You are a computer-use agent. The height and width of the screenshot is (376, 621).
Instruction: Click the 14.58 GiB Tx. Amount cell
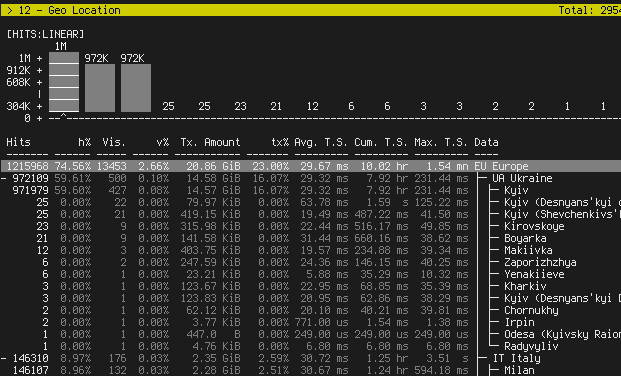[x=213, y=178]
